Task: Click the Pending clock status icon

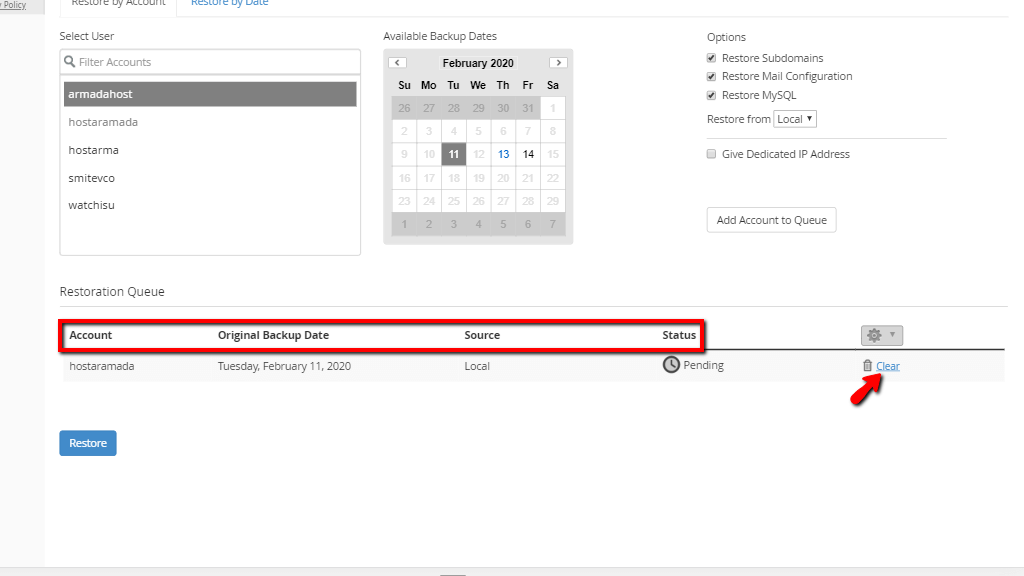Action: tap(671, 364)
